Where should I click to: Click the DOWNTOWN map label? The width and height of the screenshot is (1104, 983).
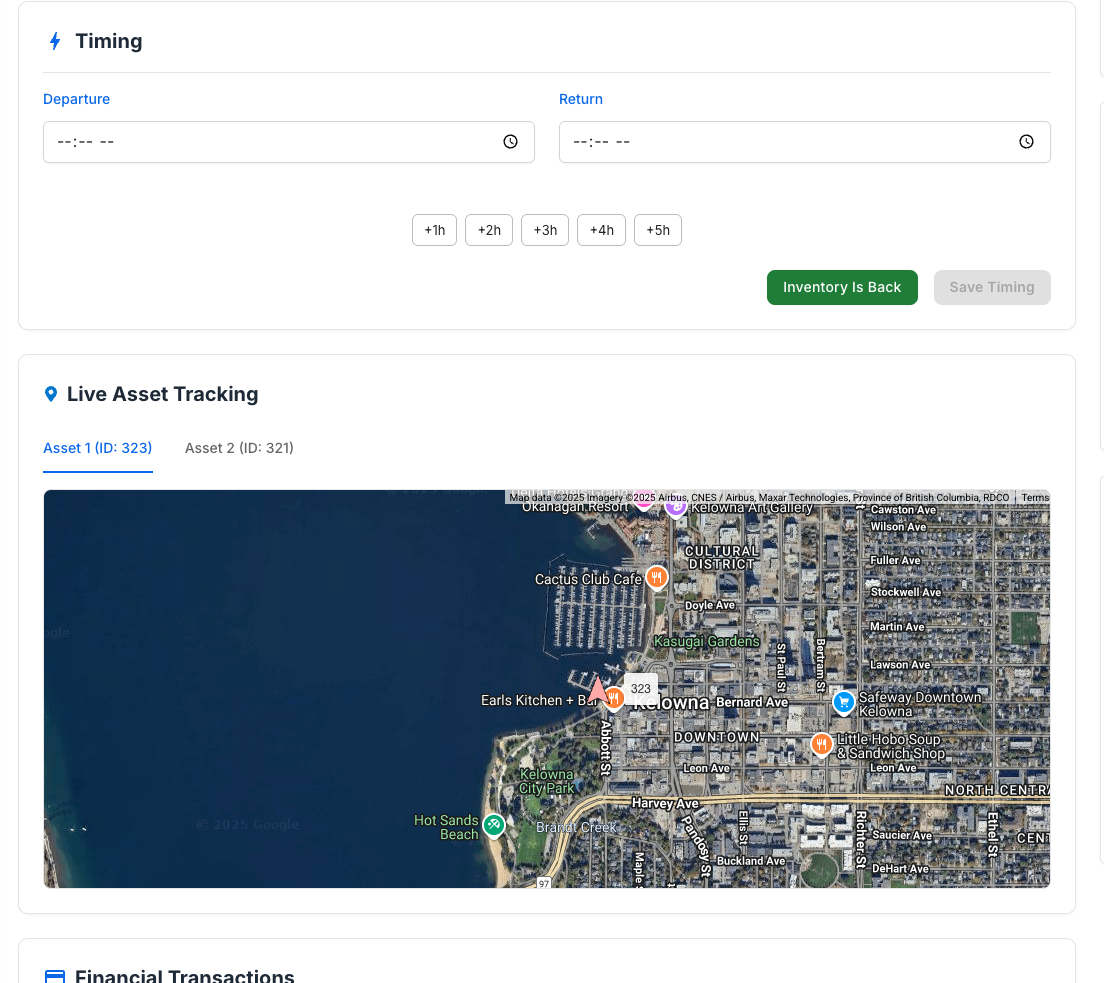click(x=717, y=737)
